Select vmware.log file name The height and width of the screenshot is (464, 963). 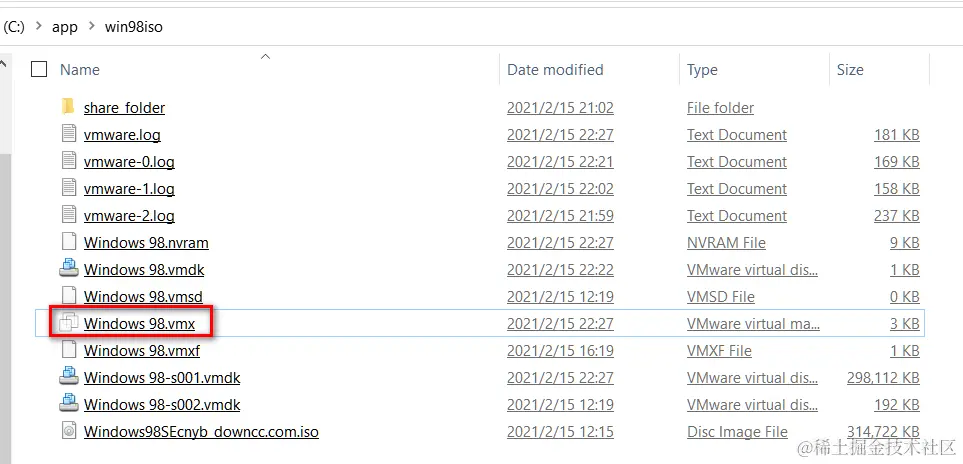(x=122, y=134)
